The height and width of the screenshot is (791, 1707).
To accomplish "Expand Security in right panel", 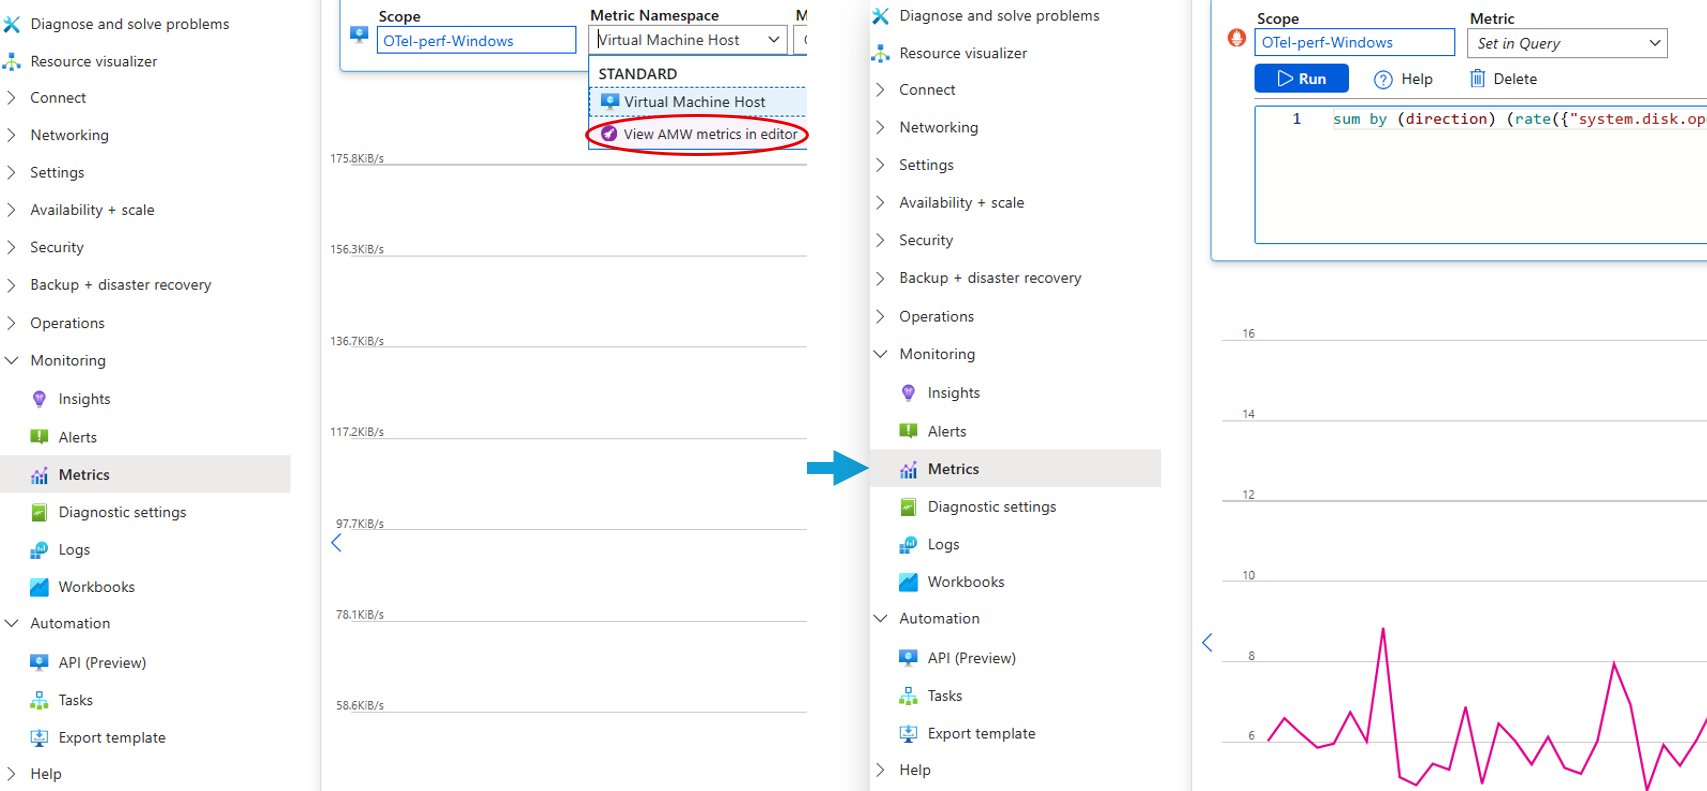I will click(880, 240).
